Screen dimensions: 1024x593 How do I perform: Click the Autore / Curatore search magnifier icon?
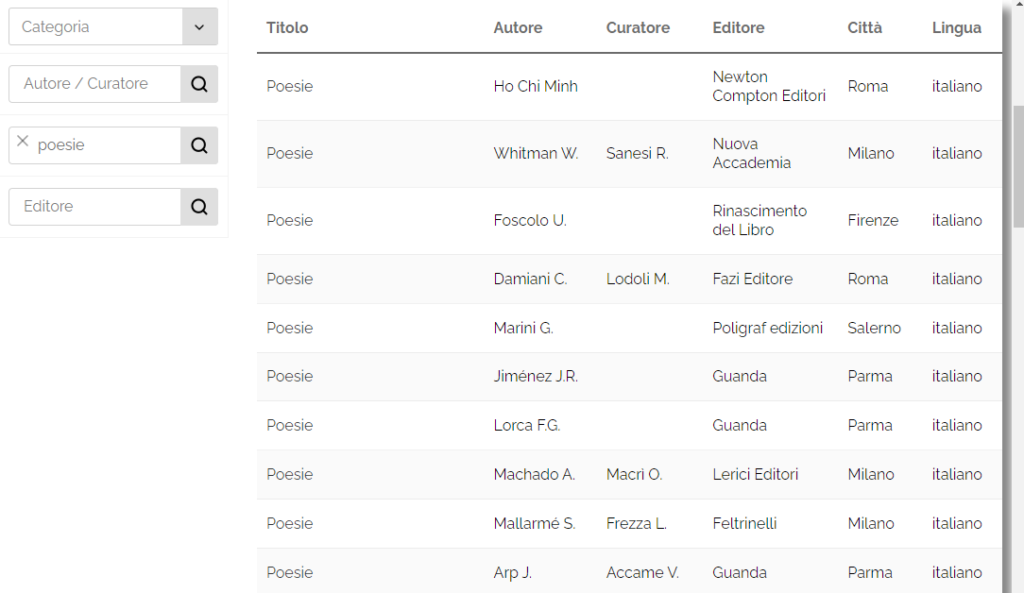pos(199,84)
